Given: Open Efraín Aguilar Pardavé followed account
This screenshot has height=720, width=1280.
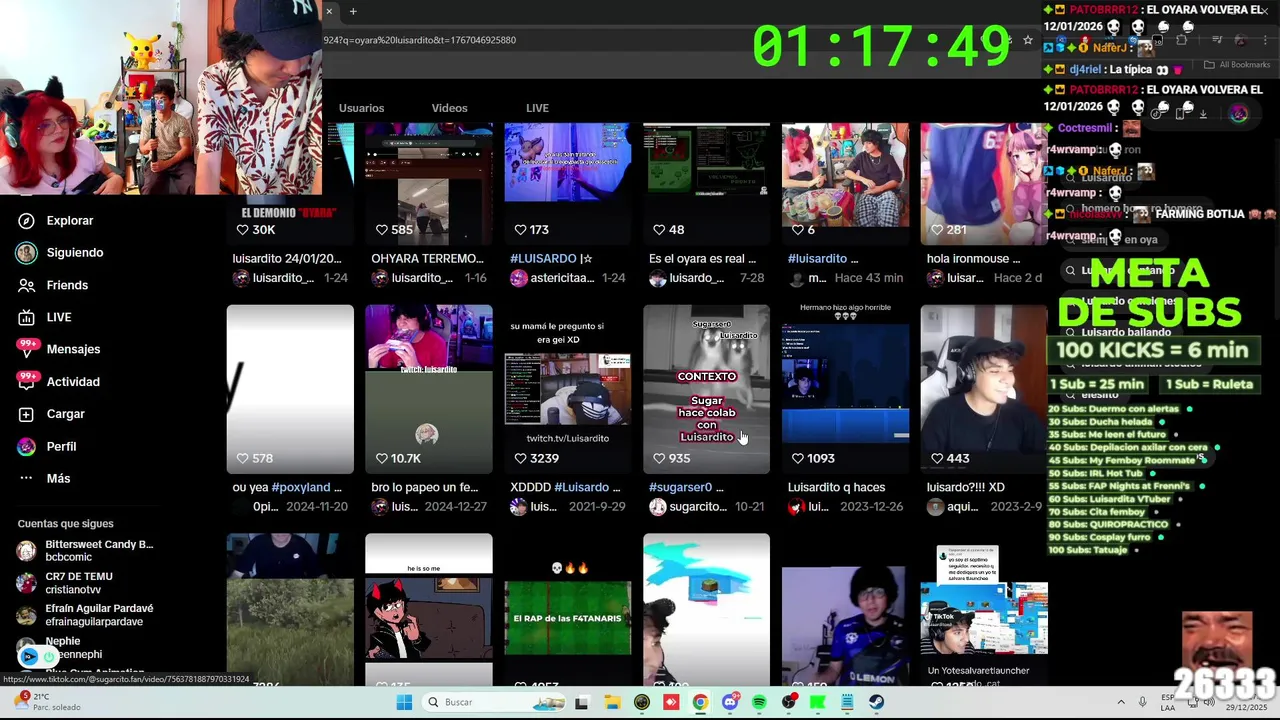Looking at the screenshot, I should [x=85, y=615].
